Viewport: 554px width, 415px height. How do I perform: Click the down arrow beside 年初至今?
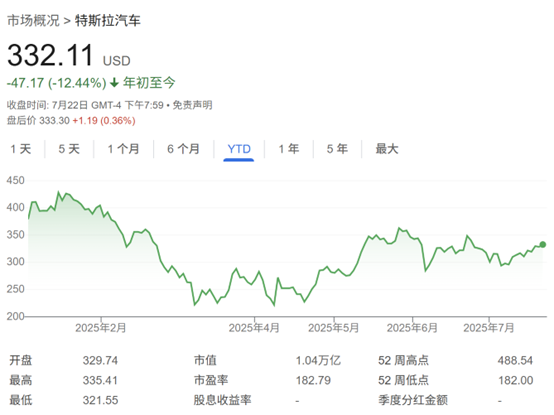coord(114,83)
